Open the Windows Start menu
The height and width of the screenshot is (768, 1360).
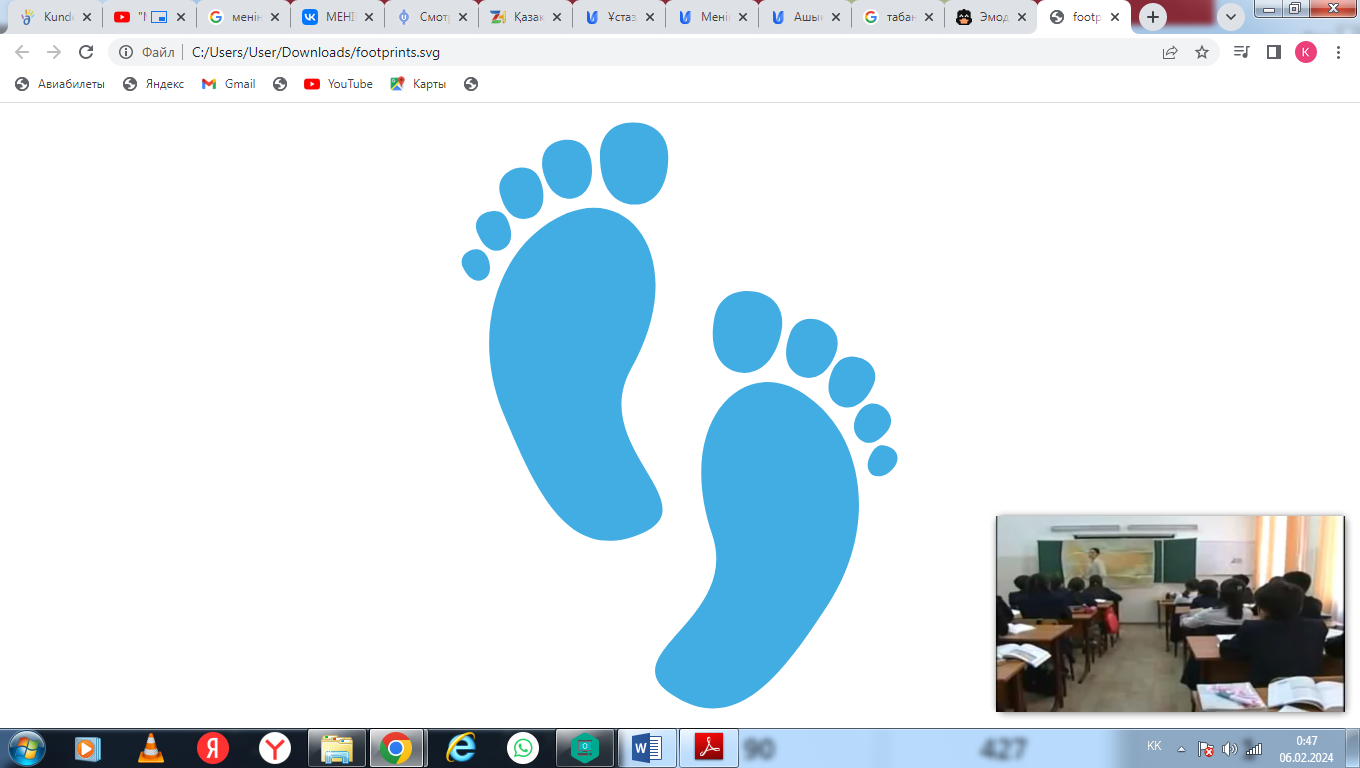pyautogui.click(x=25, y=747)
